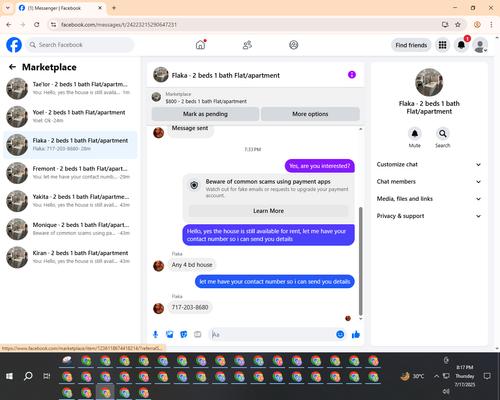Open the Friends icon in top navigation
The width and height of the screenshot is (500, 400).
coord(247,45)
